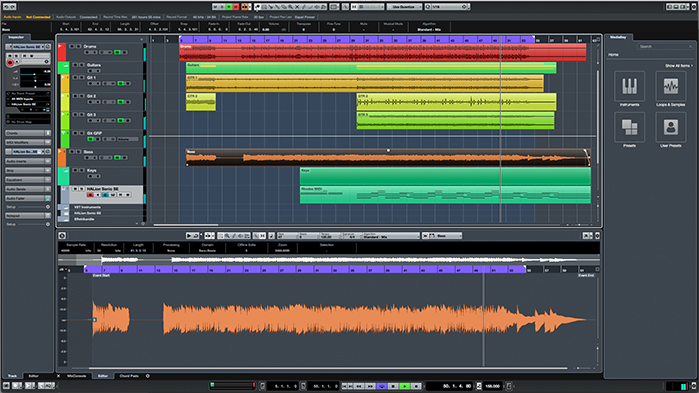Solo the Keys folder track
Viewport: 699px width, 393px height.
coord(82,170)
